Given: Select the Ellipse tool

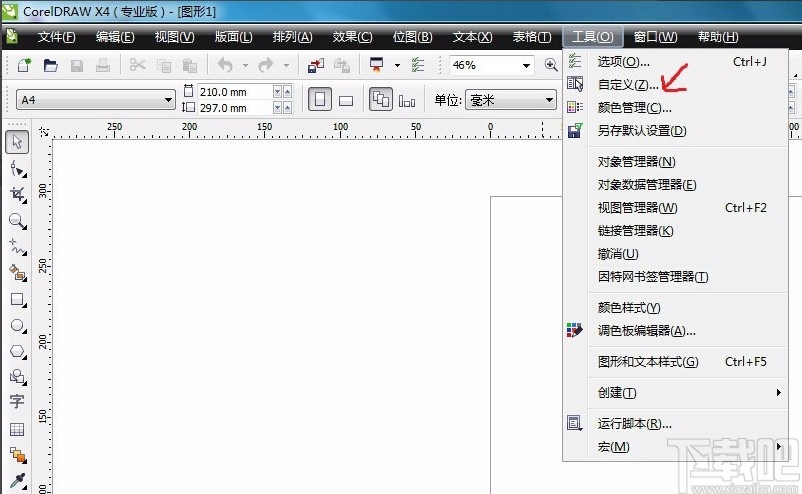Looking at the screenshot, I should click(x=18, y=325).
